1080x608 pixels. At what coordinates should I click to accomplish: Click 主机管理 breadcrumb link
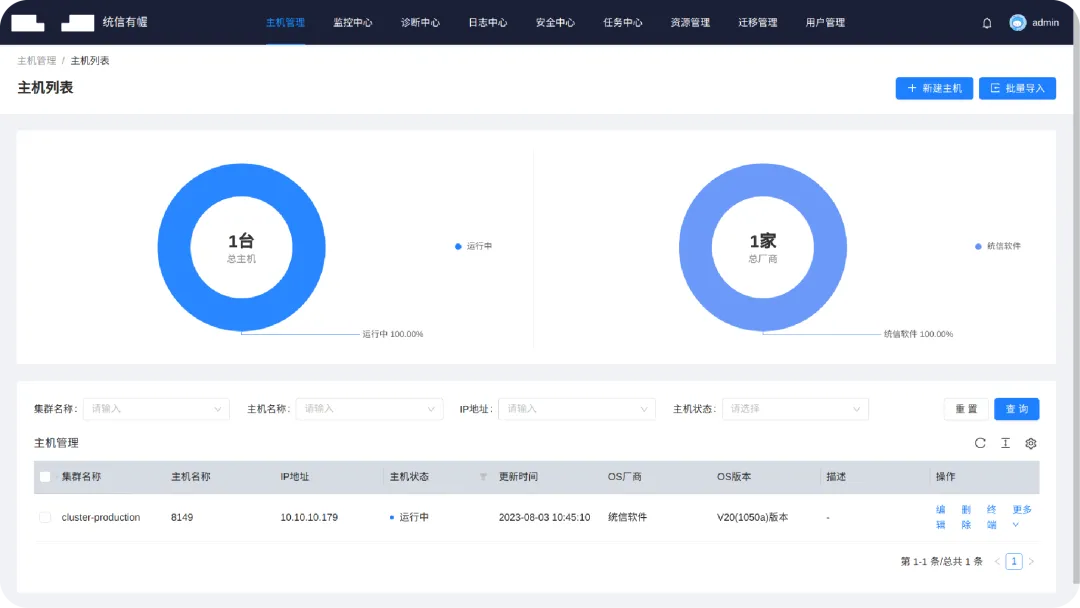37,61
